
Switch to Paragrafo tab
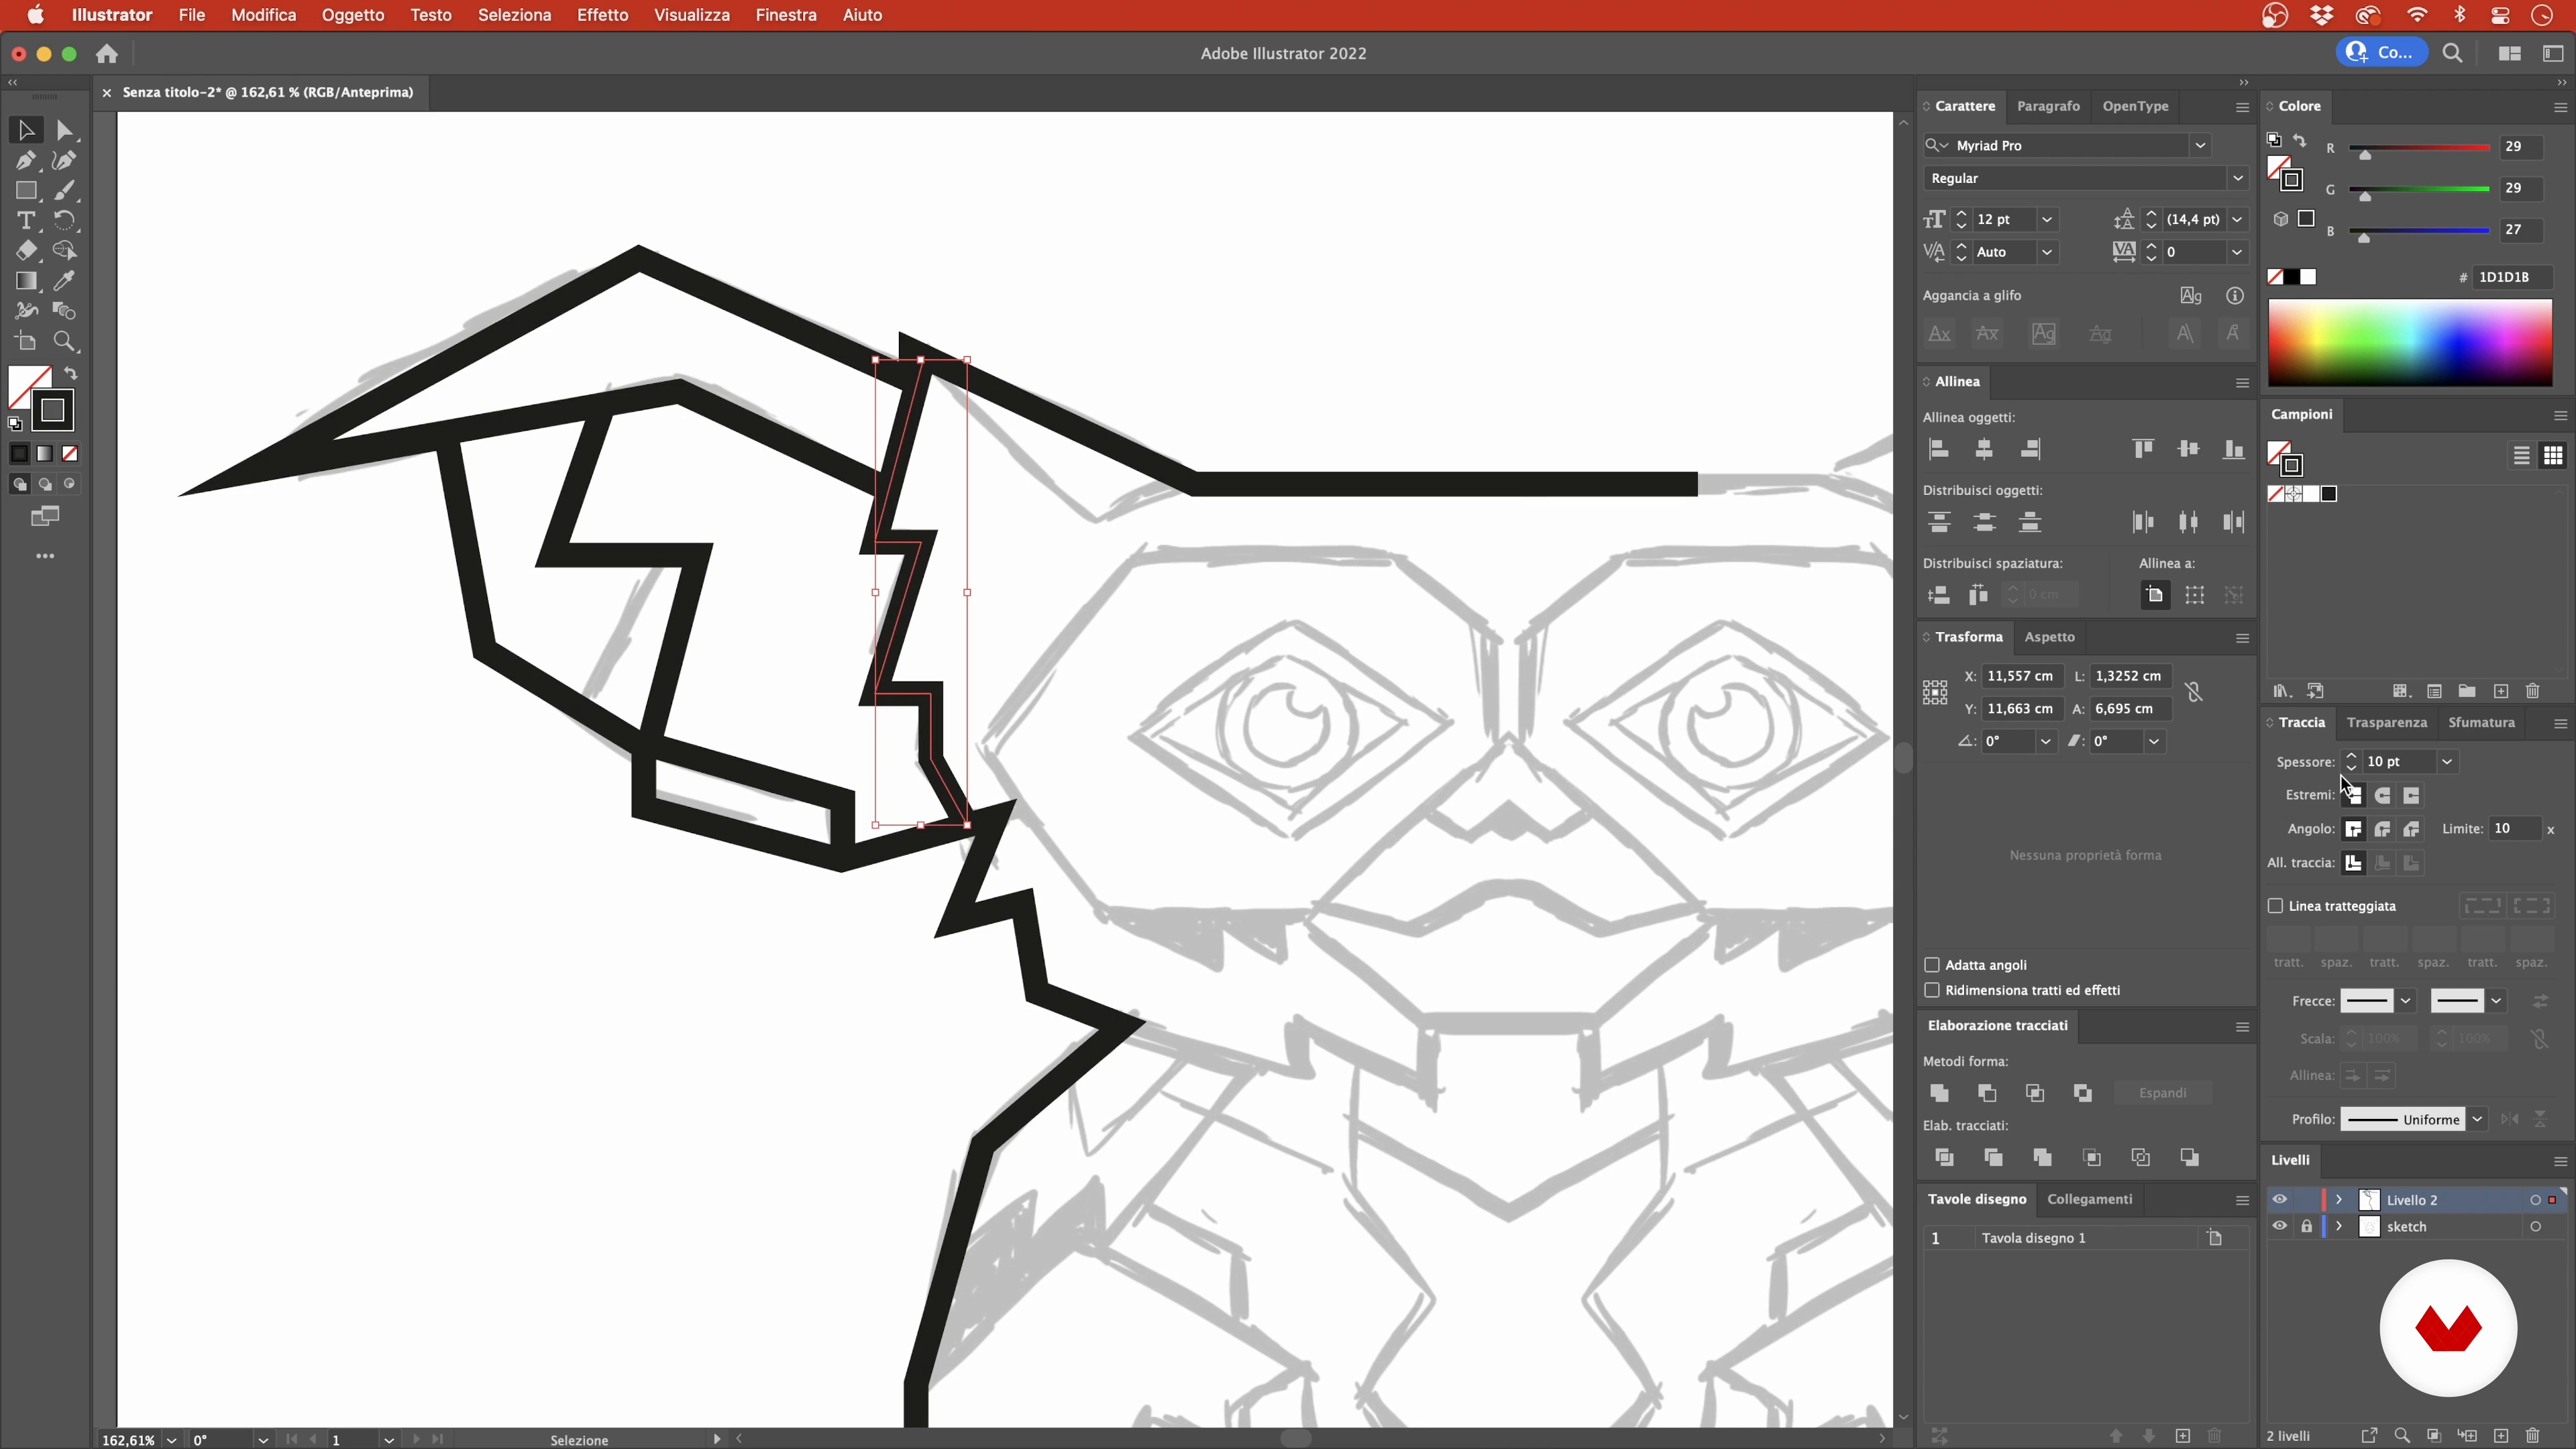point(2048,106)
